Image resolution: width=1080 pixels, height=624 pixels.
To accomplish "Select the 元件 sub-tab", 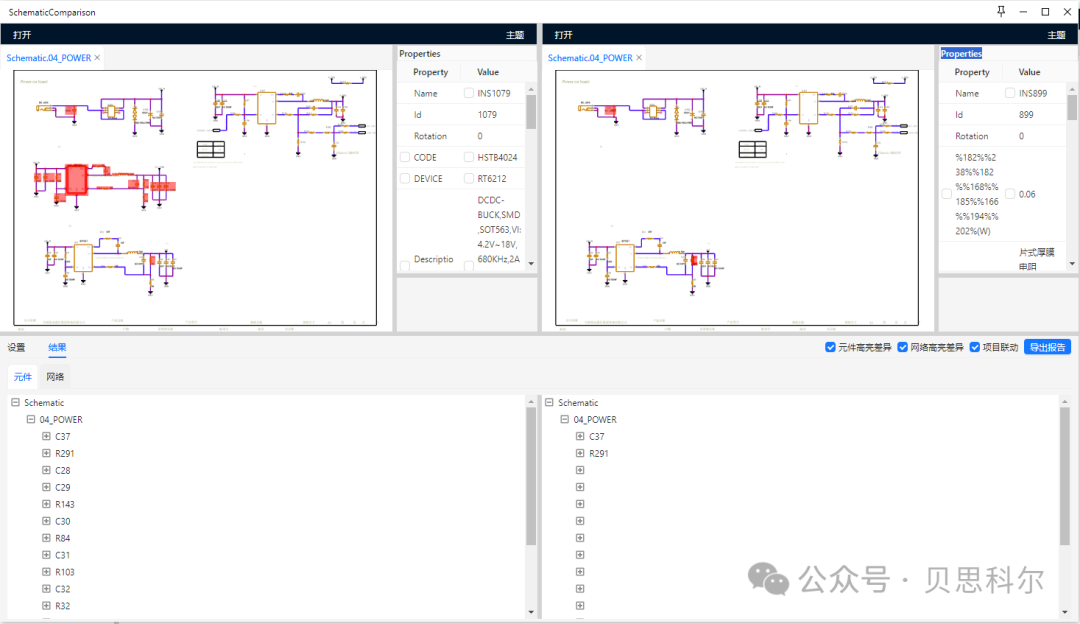I will point(23,377).
